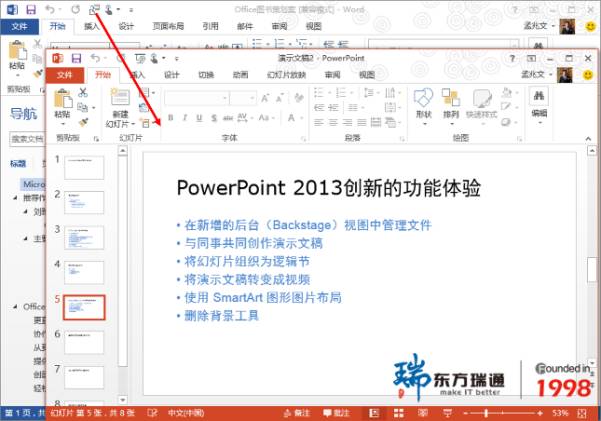Click Undo arrow in PowerPoint quick access toolbar

[95, 58]
